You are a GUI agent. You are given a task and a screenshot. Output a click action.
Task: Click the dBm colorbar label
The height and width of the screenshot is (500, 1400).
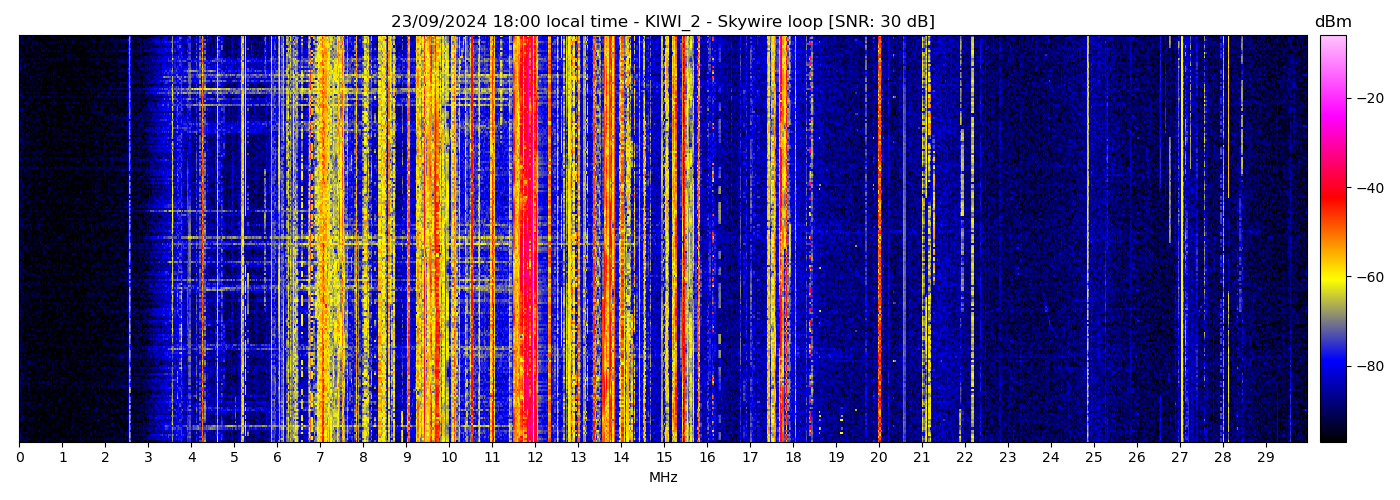pyautogui.click(x=1332, y=22)
